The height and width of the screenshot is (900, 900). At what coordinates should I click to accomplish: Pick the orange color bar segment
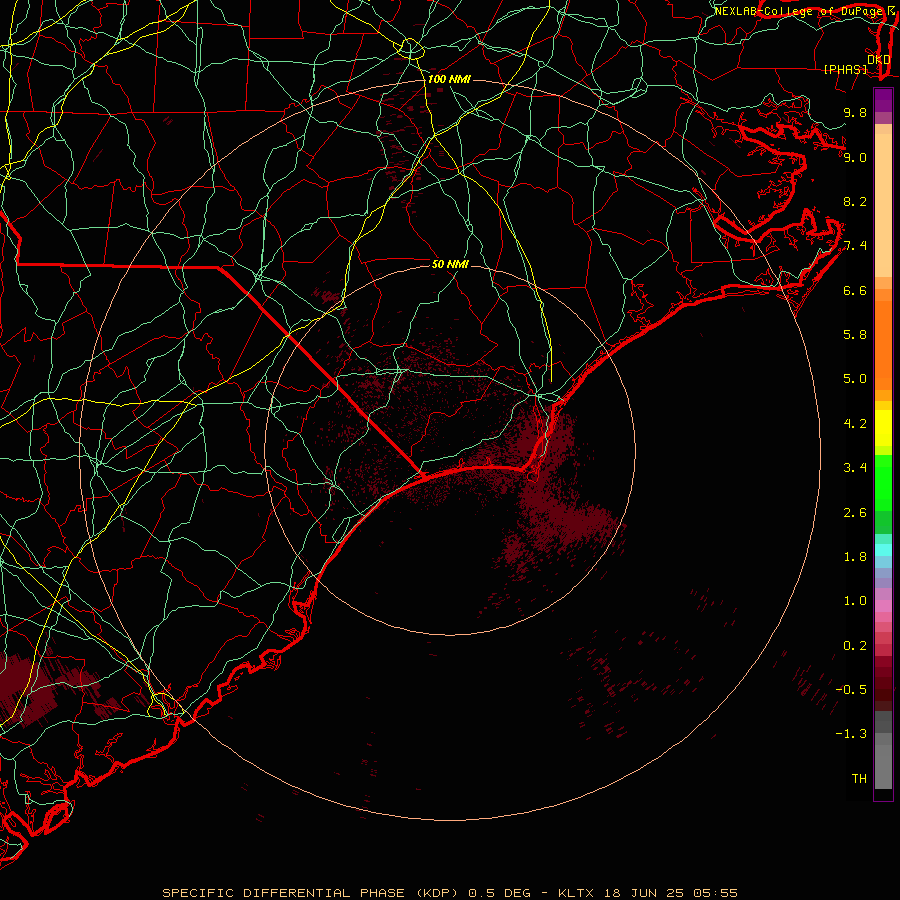point(883,345)
